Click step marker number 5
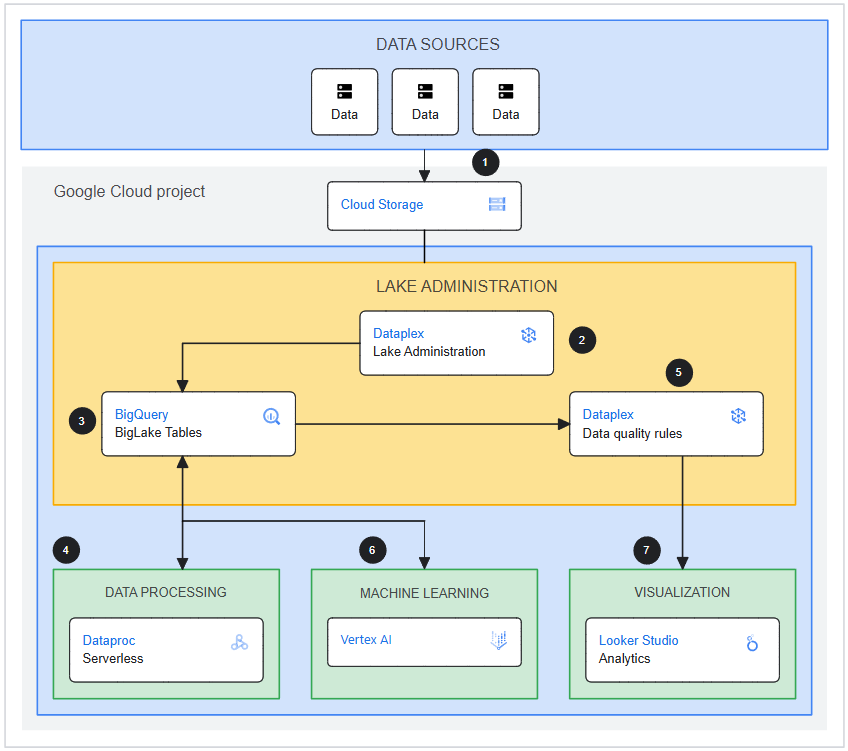 (679, 372)
